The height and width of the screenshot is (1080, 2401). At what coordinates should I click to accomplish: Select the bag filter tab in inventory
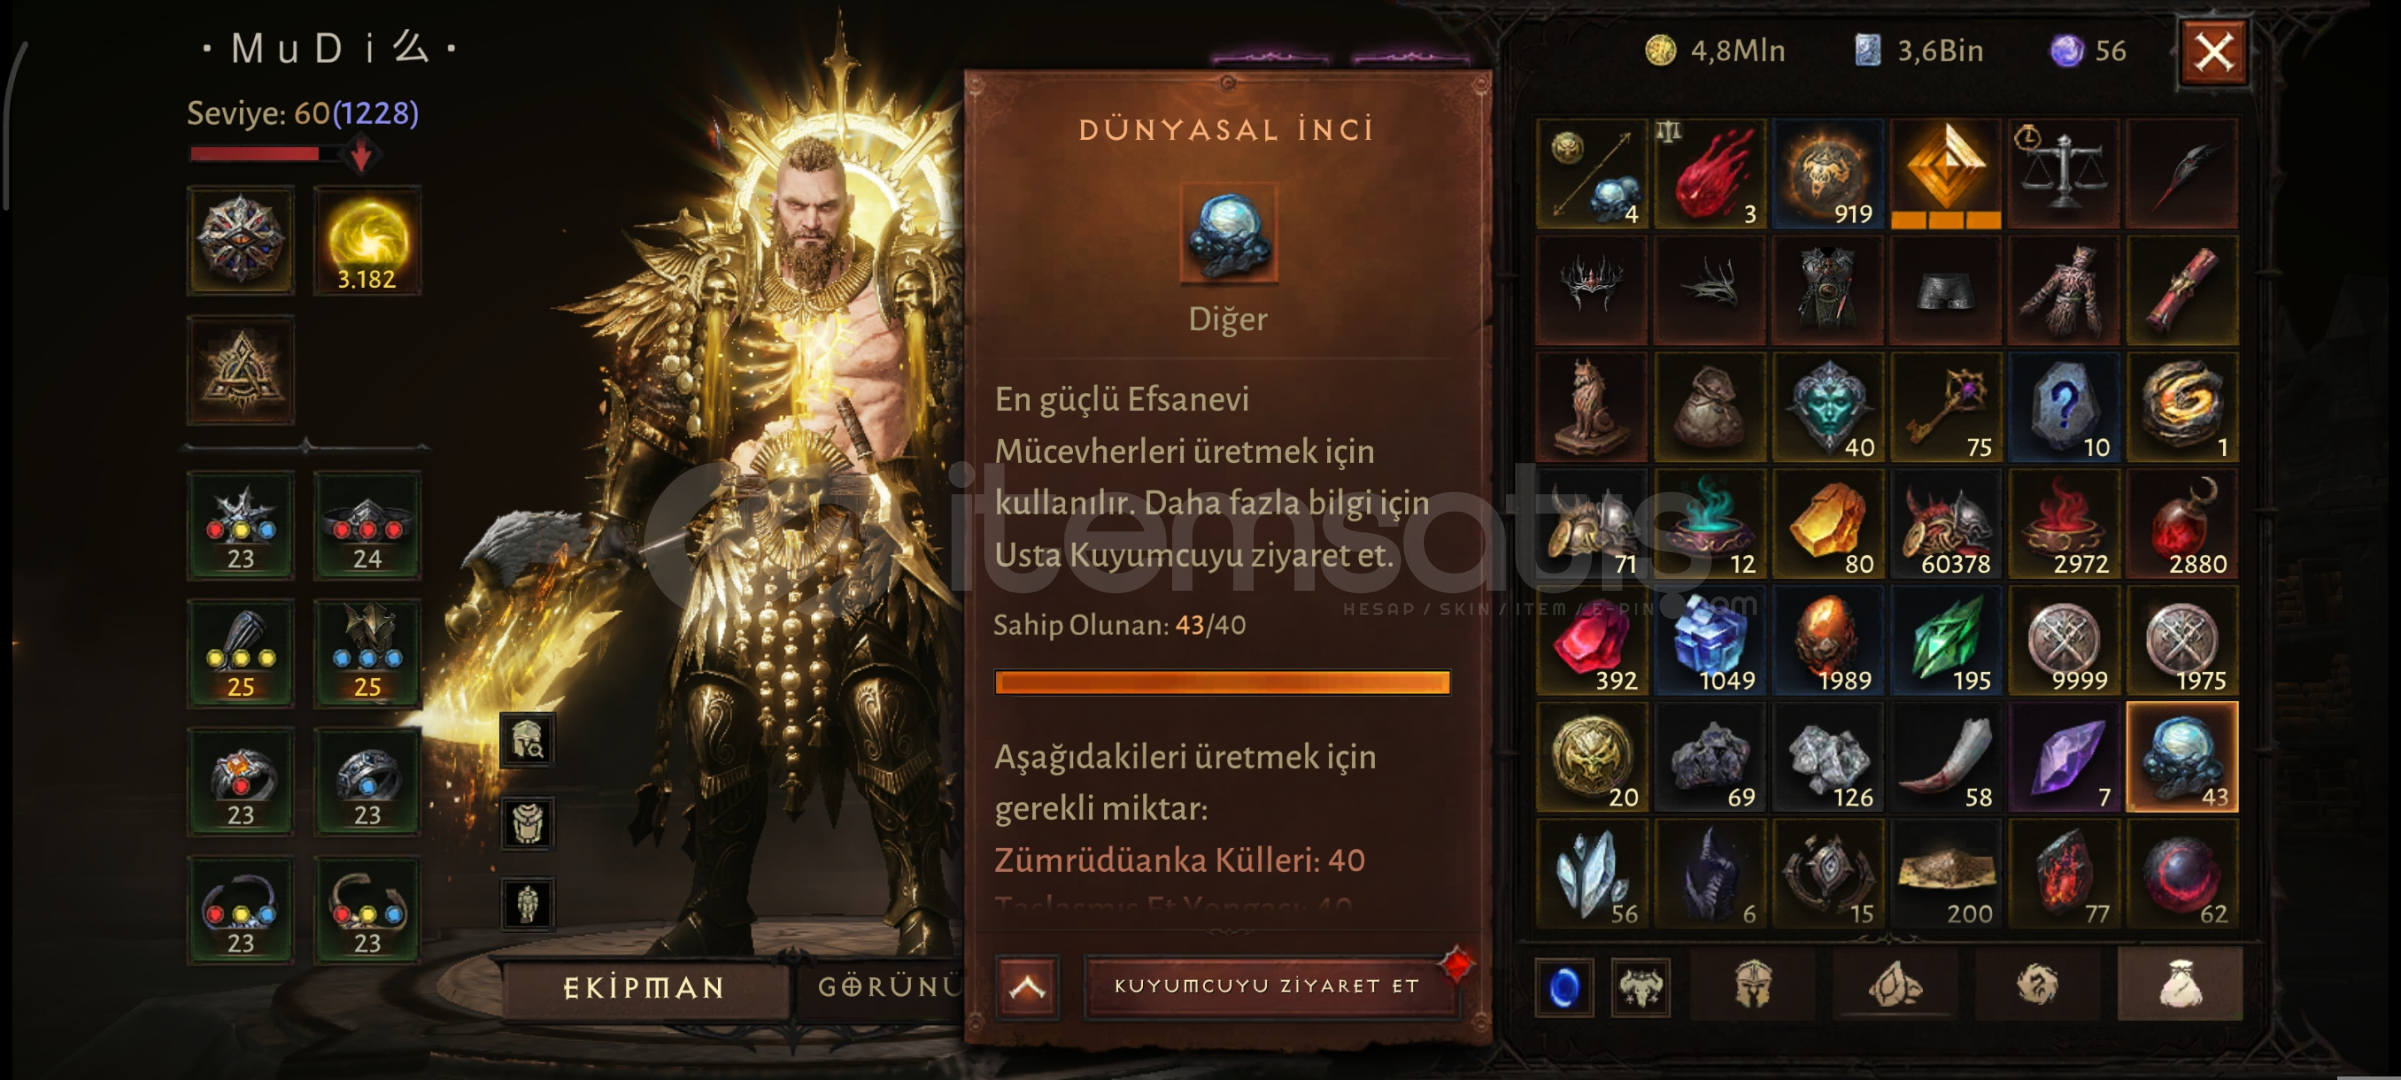2179,986
